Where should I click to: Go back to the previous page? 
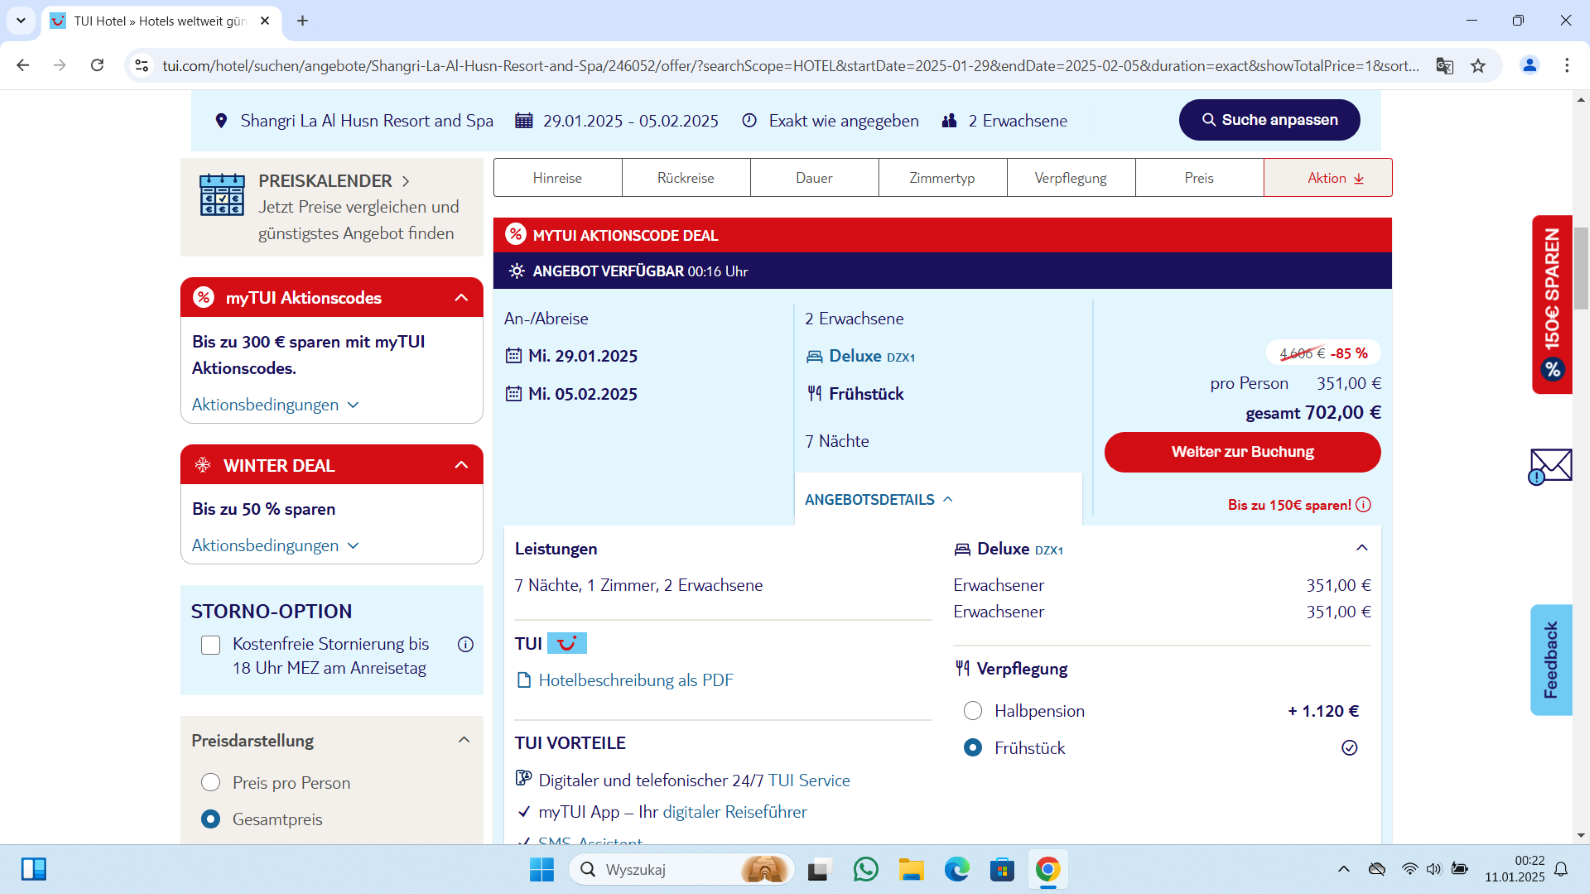(x=23, y=66)
